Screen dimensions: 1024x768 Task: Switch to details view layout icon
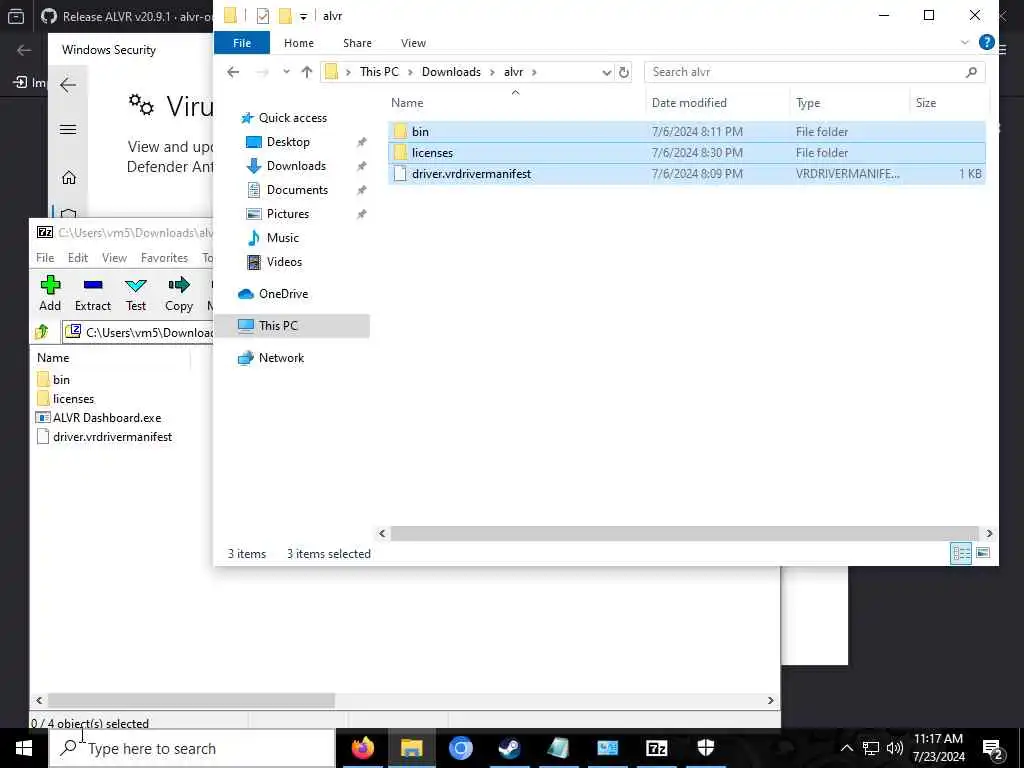click(x=961, y=554)
